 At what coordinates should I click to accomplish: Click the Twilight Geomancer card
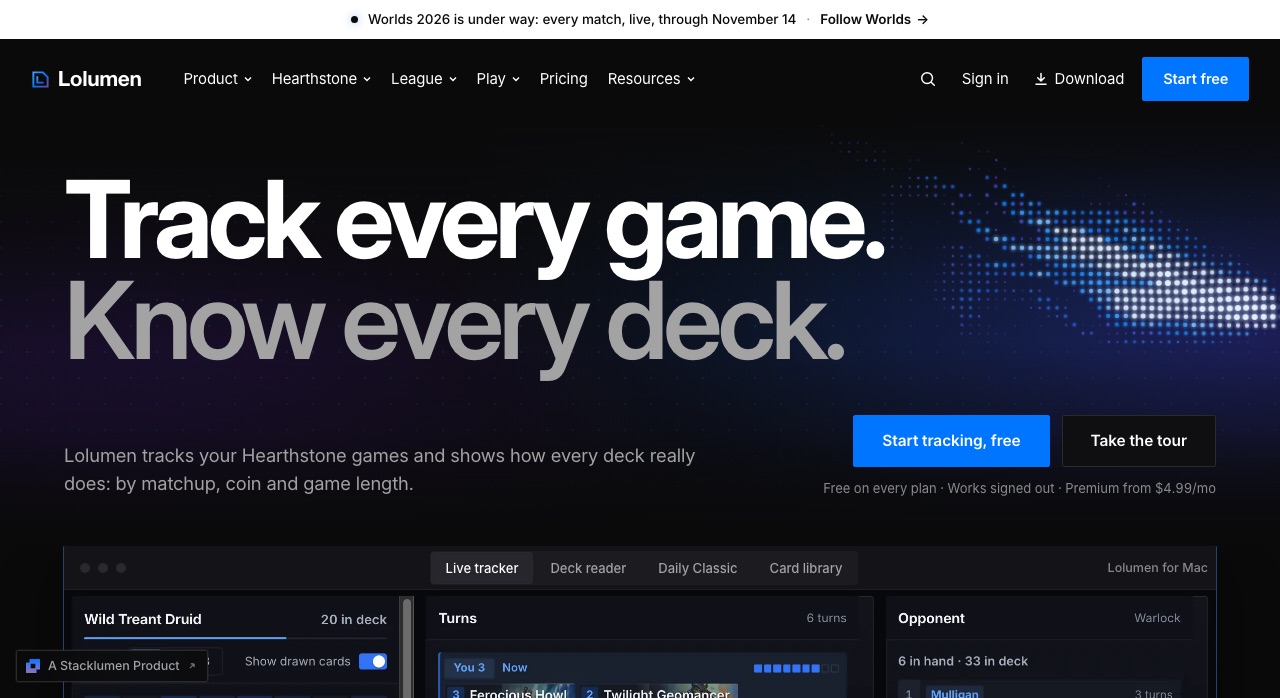point(658,691)
